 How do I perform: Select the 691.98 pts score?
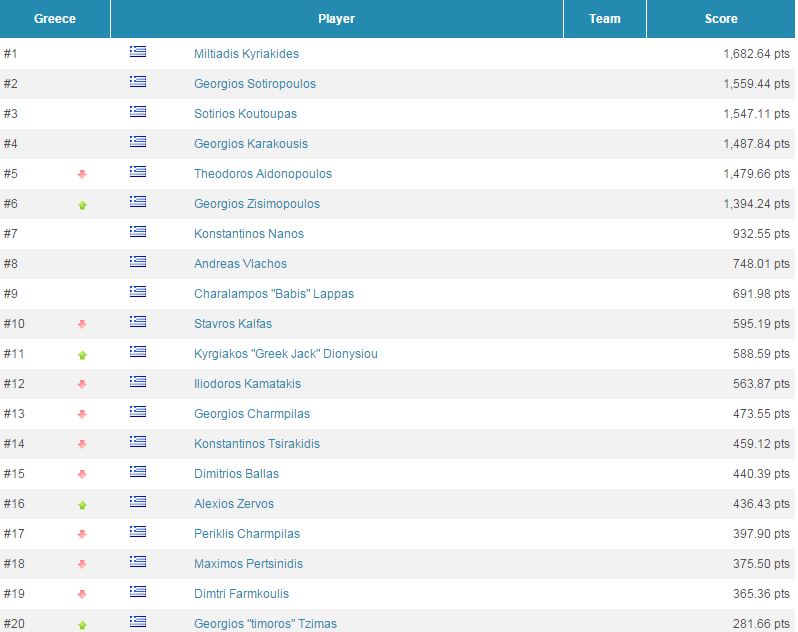[761, 294]
